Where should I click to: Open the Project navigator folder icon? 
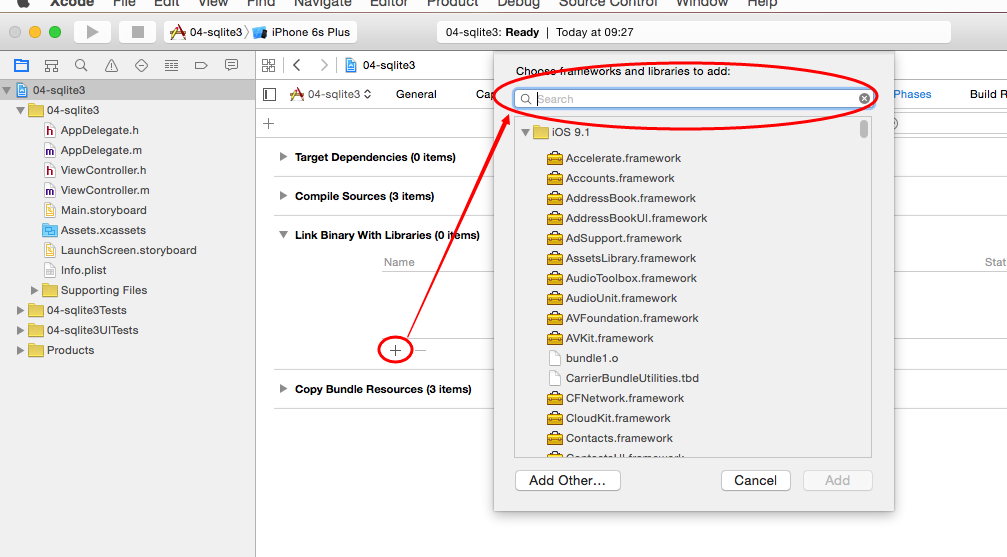(22, 66)
